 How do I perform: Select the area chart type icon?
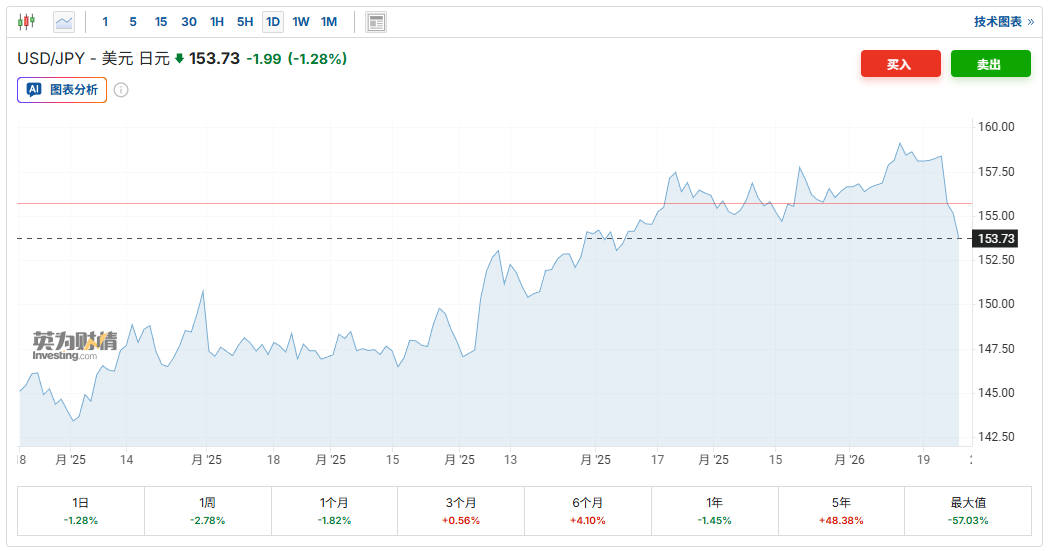(x=64, y=21)
